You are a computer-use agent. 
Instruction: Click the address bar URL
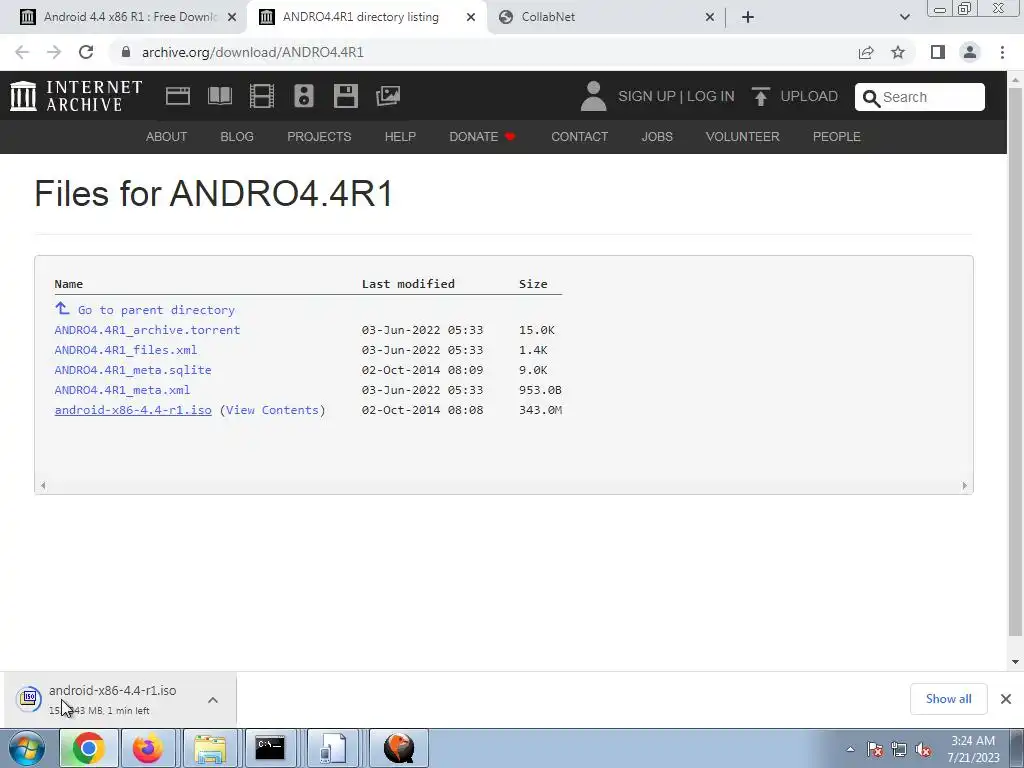(x=253, y=52)
